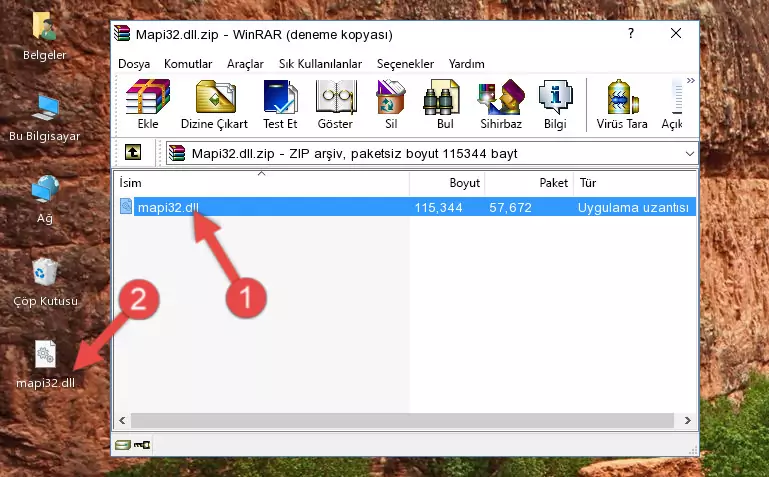Go up one folder level
The height and width of the screenshot is (477, 769).
133,152
